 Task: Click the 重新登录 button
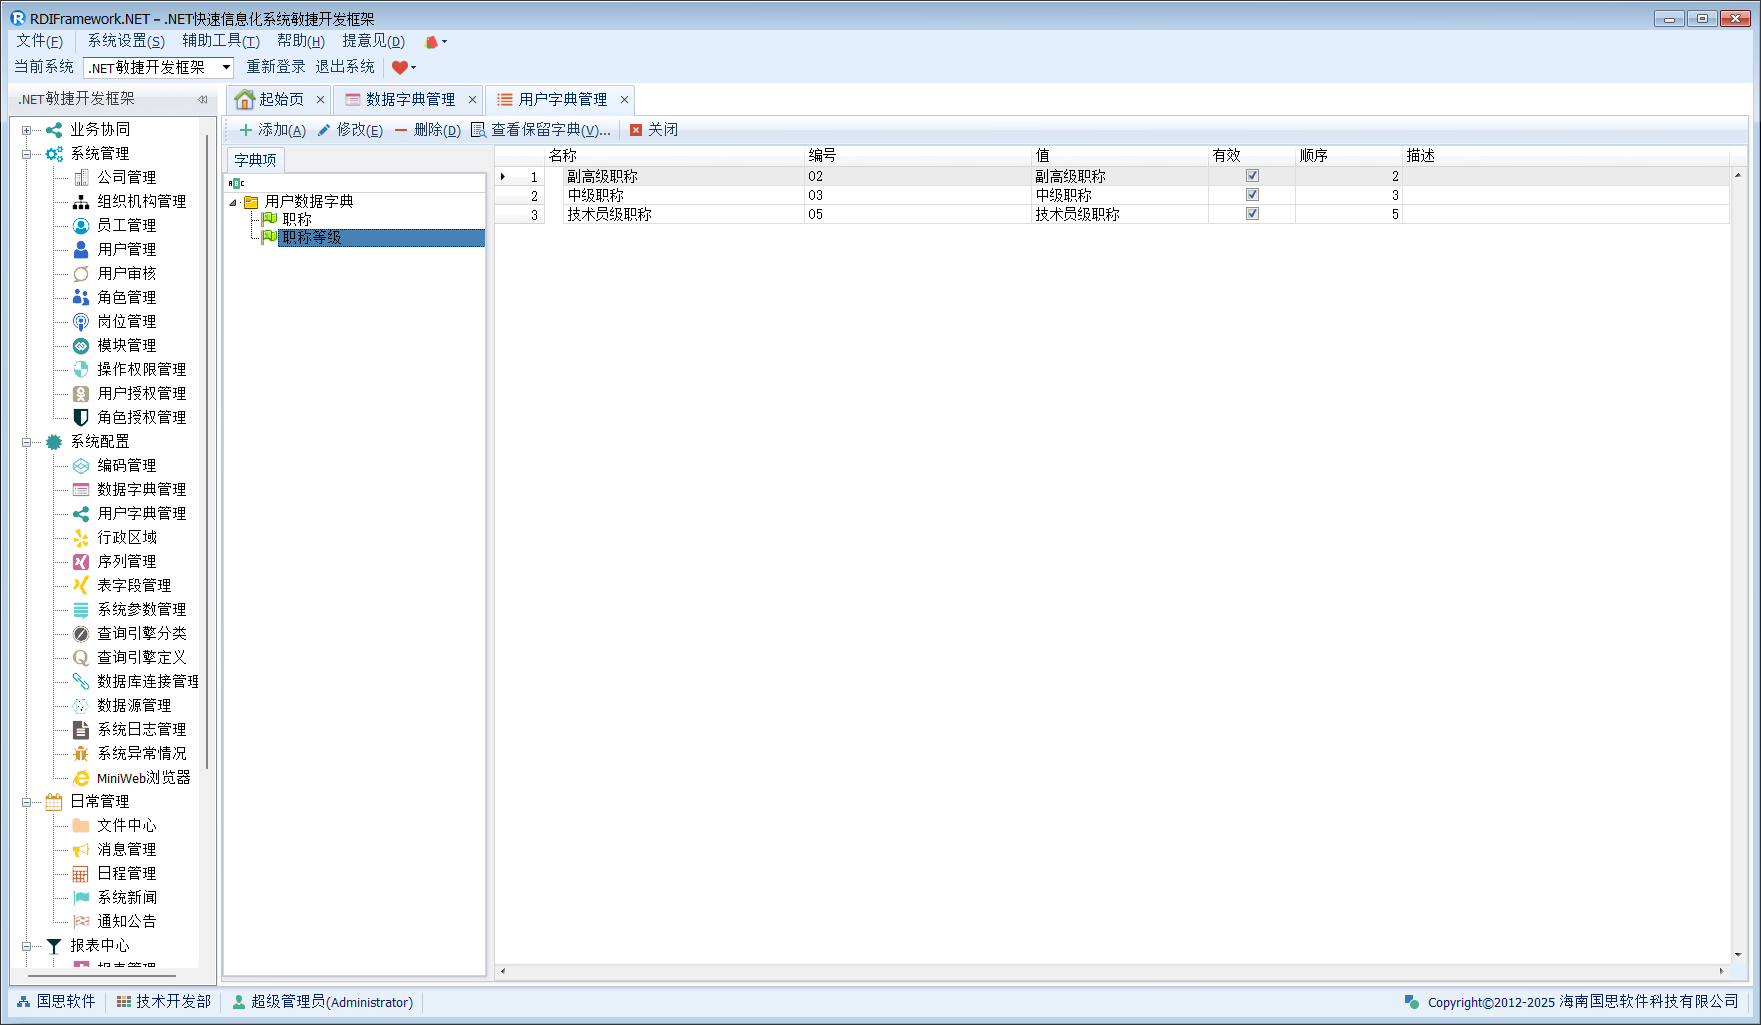pos(276,67)
